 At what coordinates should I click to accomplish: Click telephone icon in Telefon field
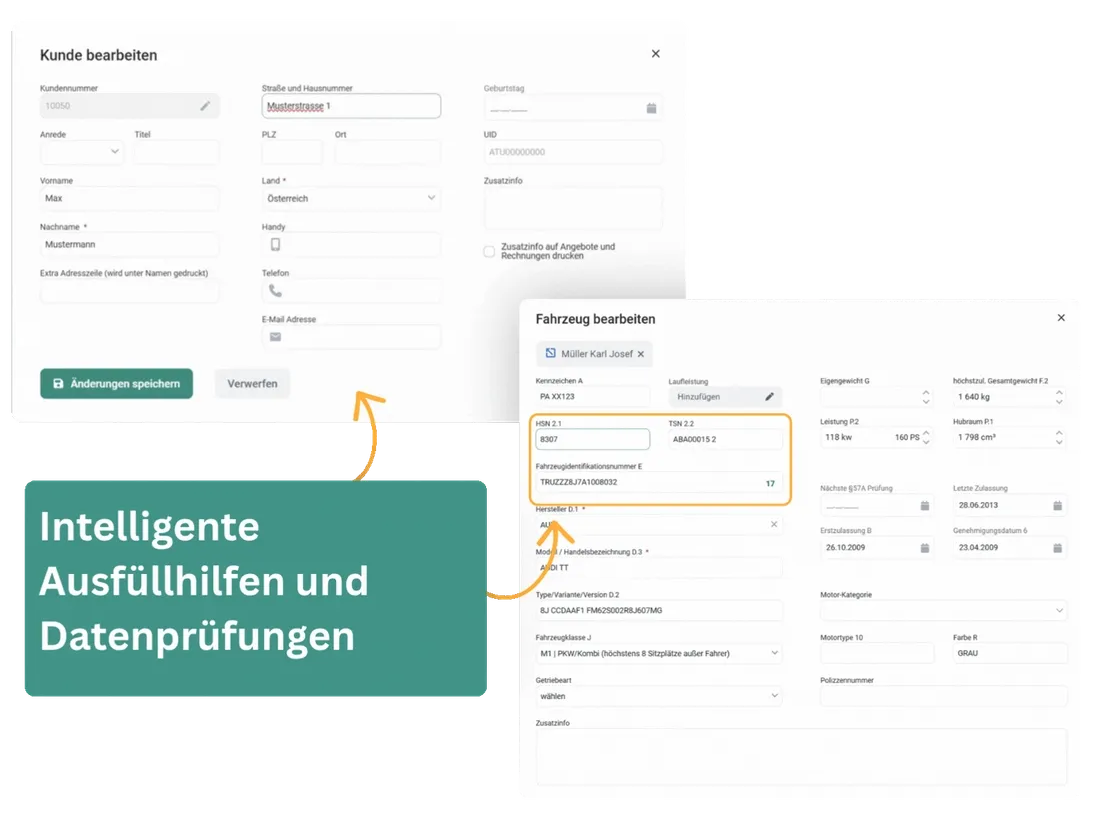click(276, 290)
